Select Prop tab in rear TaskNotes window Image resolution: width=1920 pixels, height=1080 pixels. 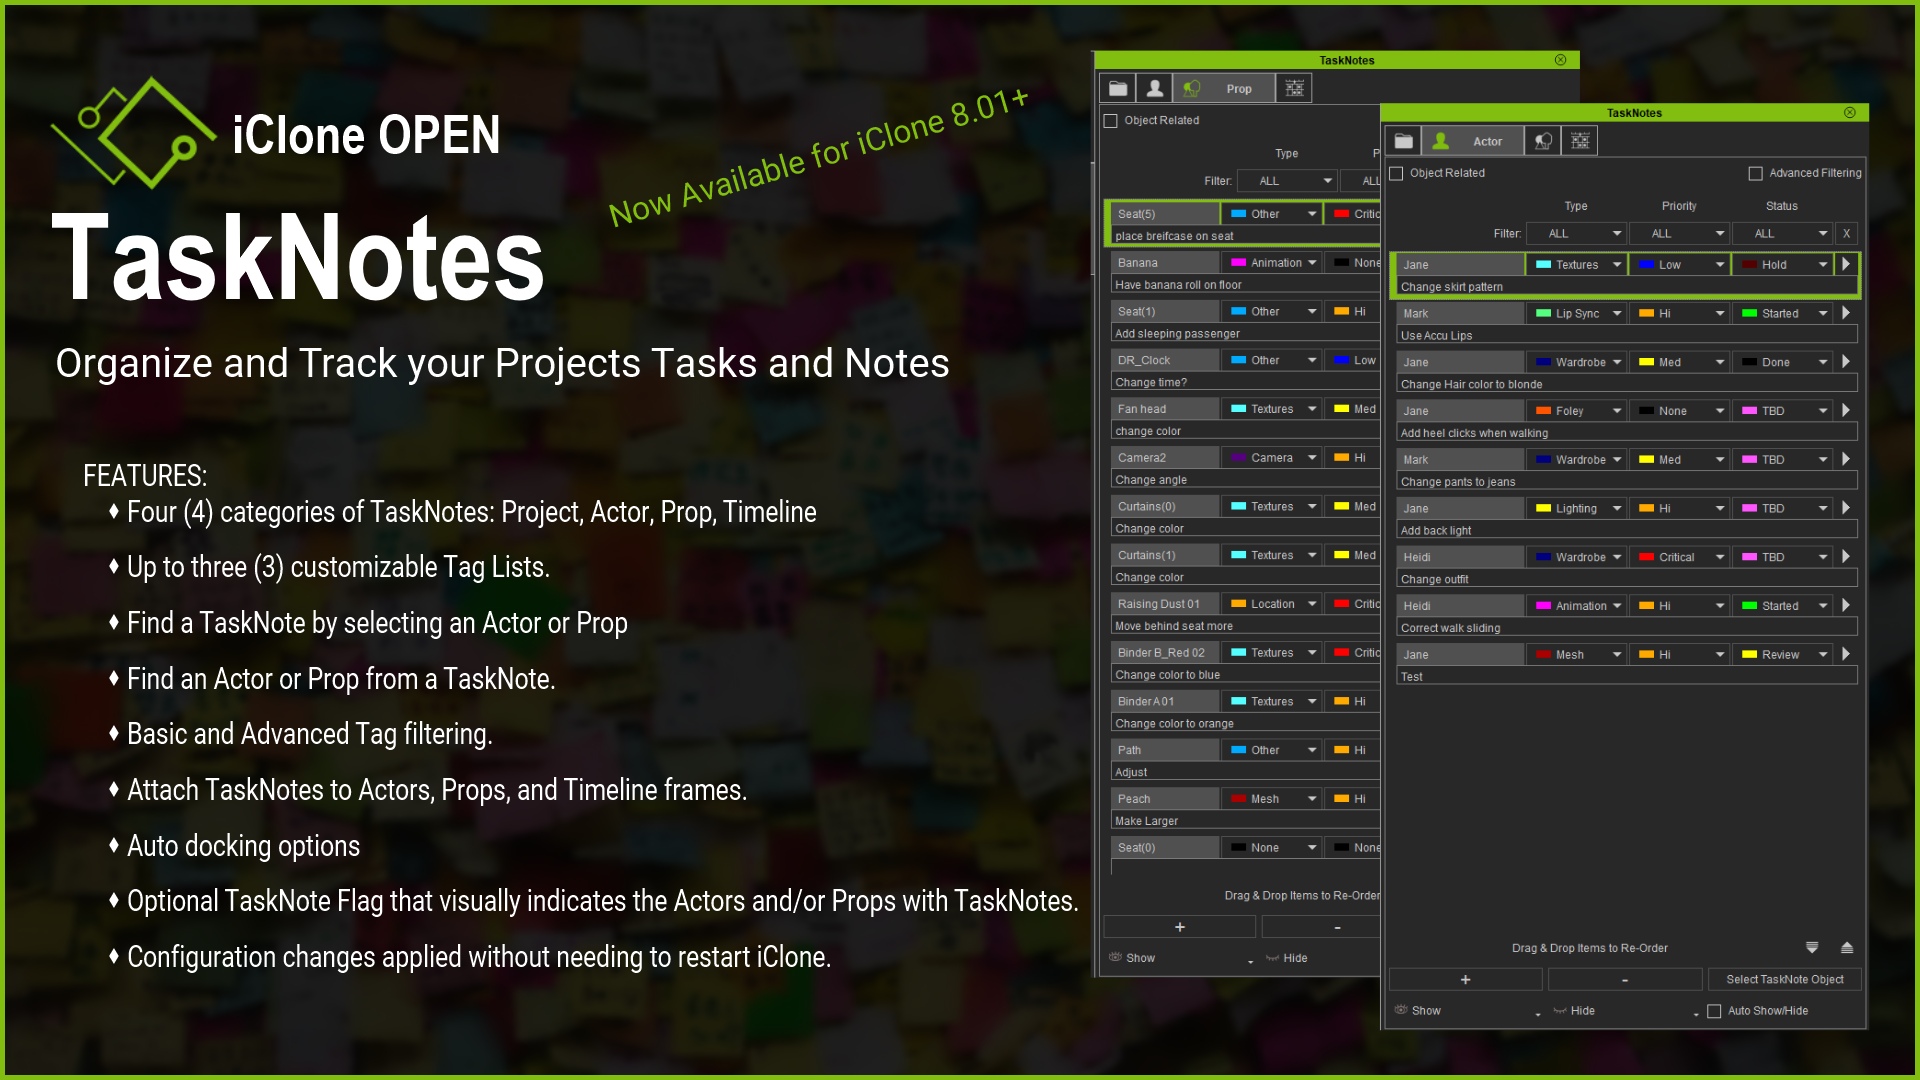point(1225,88)
